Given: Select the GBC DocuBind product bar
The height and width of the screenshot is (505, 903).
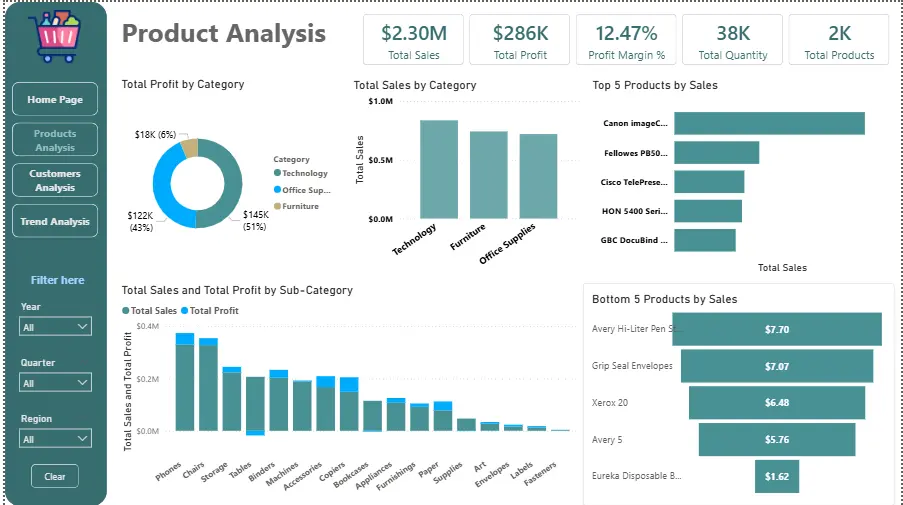Looking at the screenshot, I should tap(705, 240).
